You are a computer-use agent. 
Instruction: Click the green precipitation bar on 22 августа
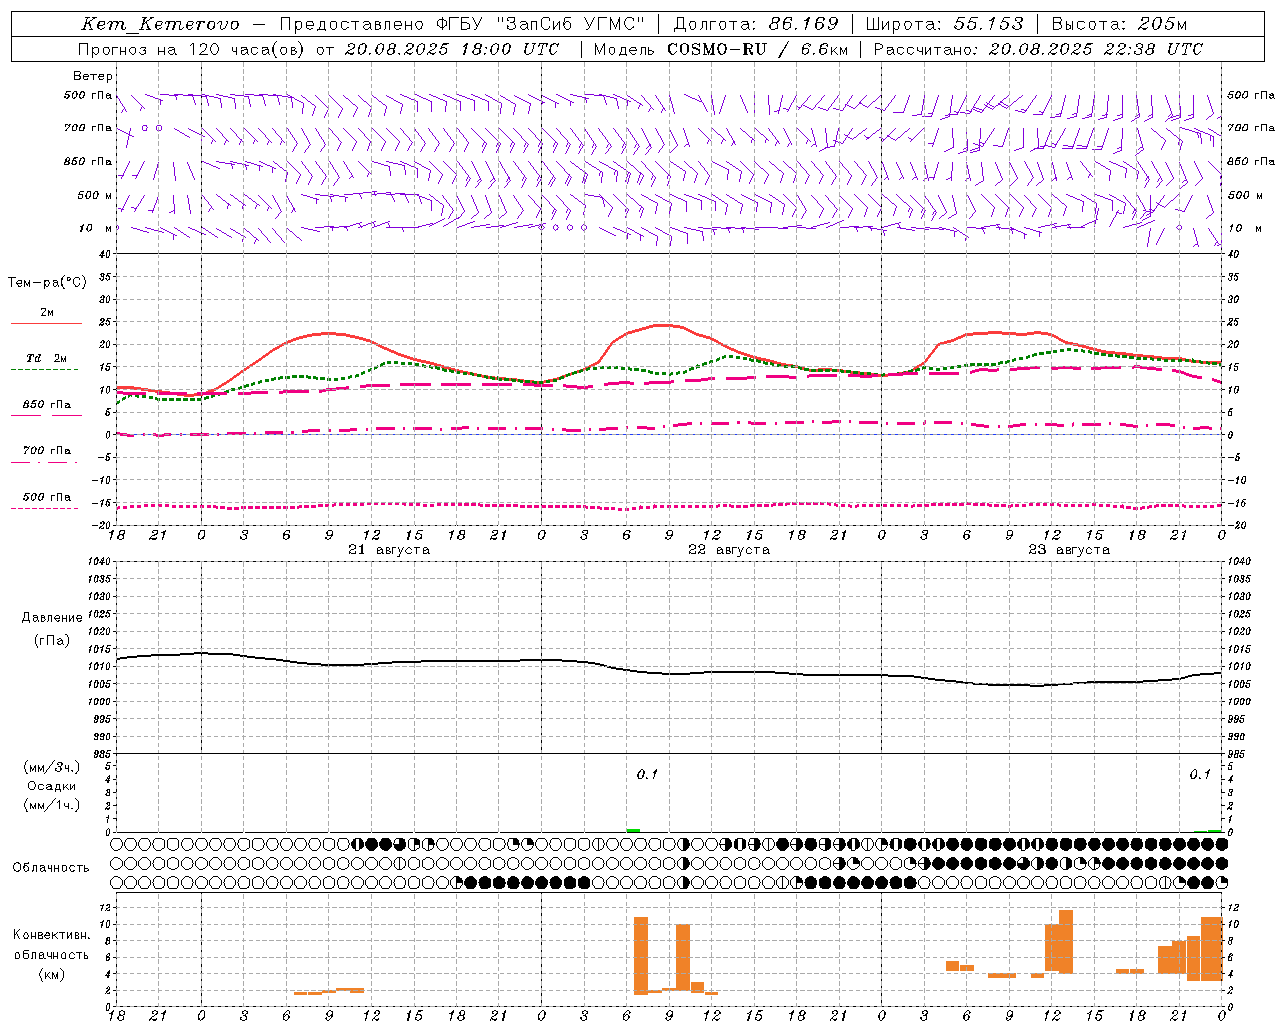(633, 830)
